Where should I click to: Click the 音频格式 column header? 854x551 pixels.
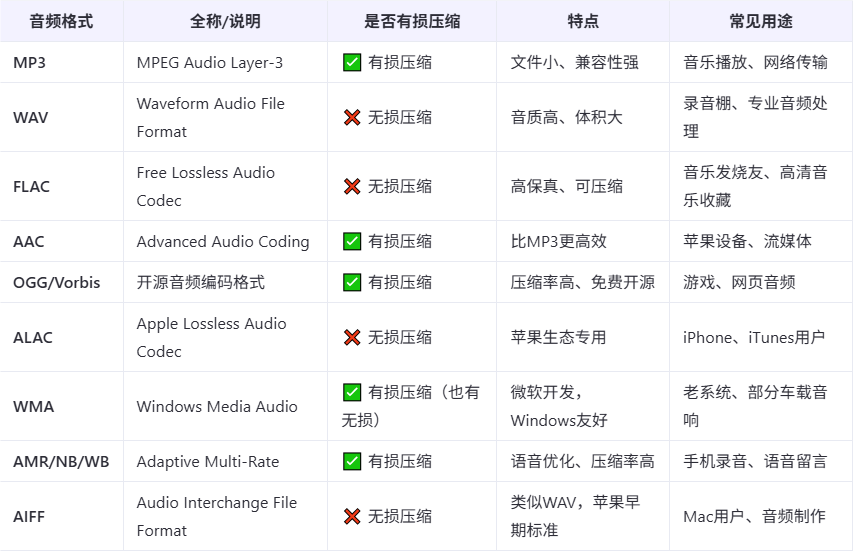[62, 21]
